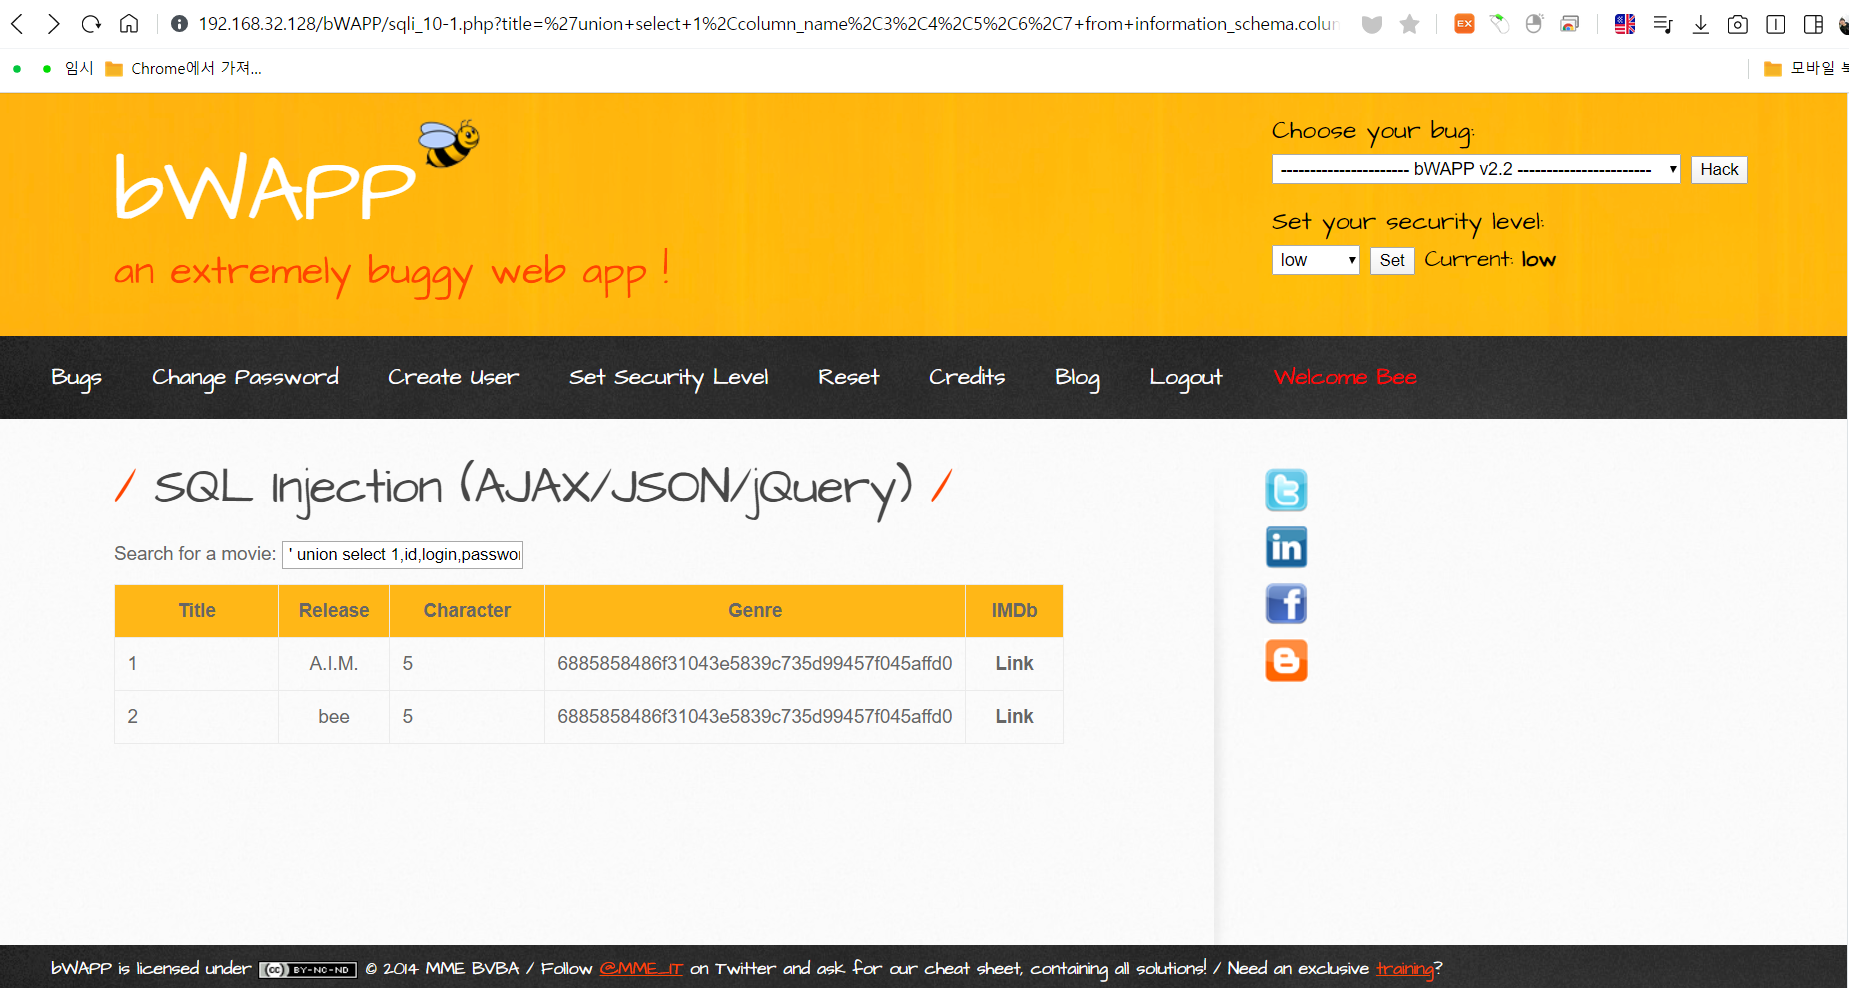This screenshot has width=1849, height=988.
Task: Click the 'bee' cell in the table
Action: [x=334, y=716]
